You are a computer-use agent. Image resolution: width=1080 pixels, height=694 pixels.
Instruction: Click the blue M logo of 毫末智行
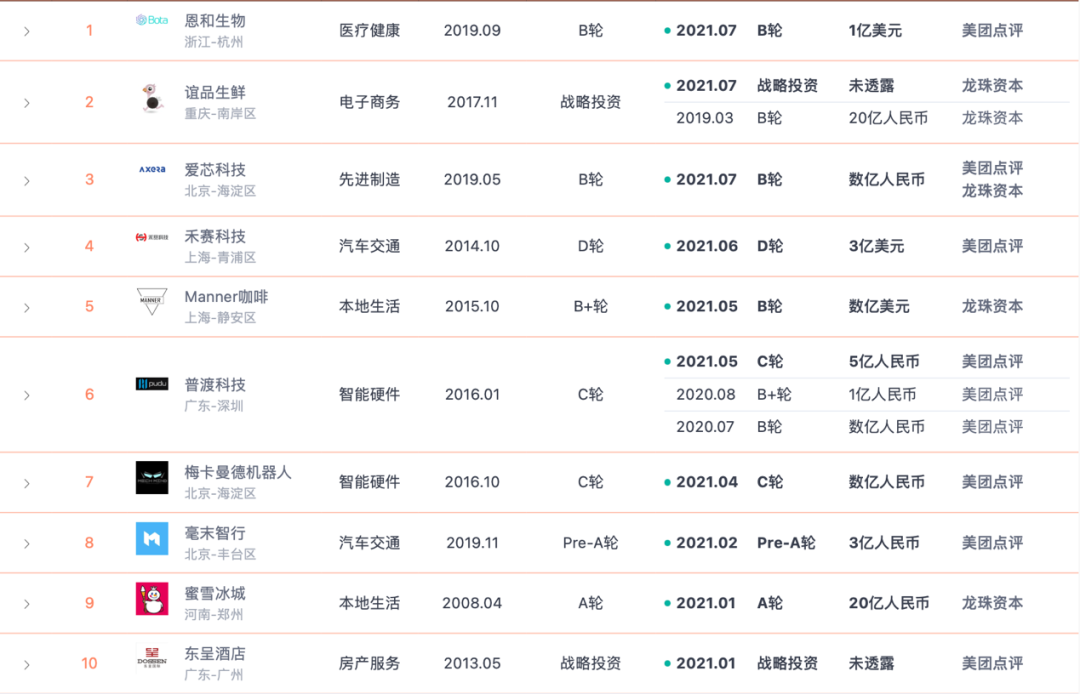click(152, 538)
